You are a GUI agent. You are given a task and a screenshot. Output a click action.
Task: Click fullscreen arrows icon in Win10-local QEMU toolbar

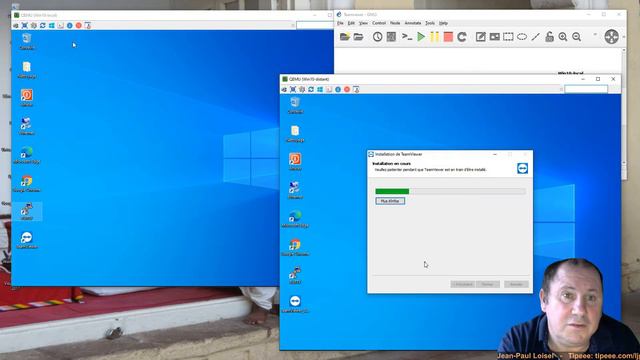24,25
